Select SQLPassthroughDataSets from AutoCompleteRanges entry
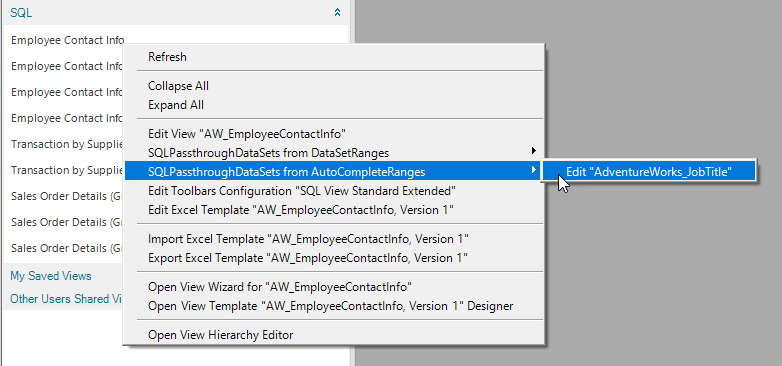782x366 pixels. pos(333,172)
